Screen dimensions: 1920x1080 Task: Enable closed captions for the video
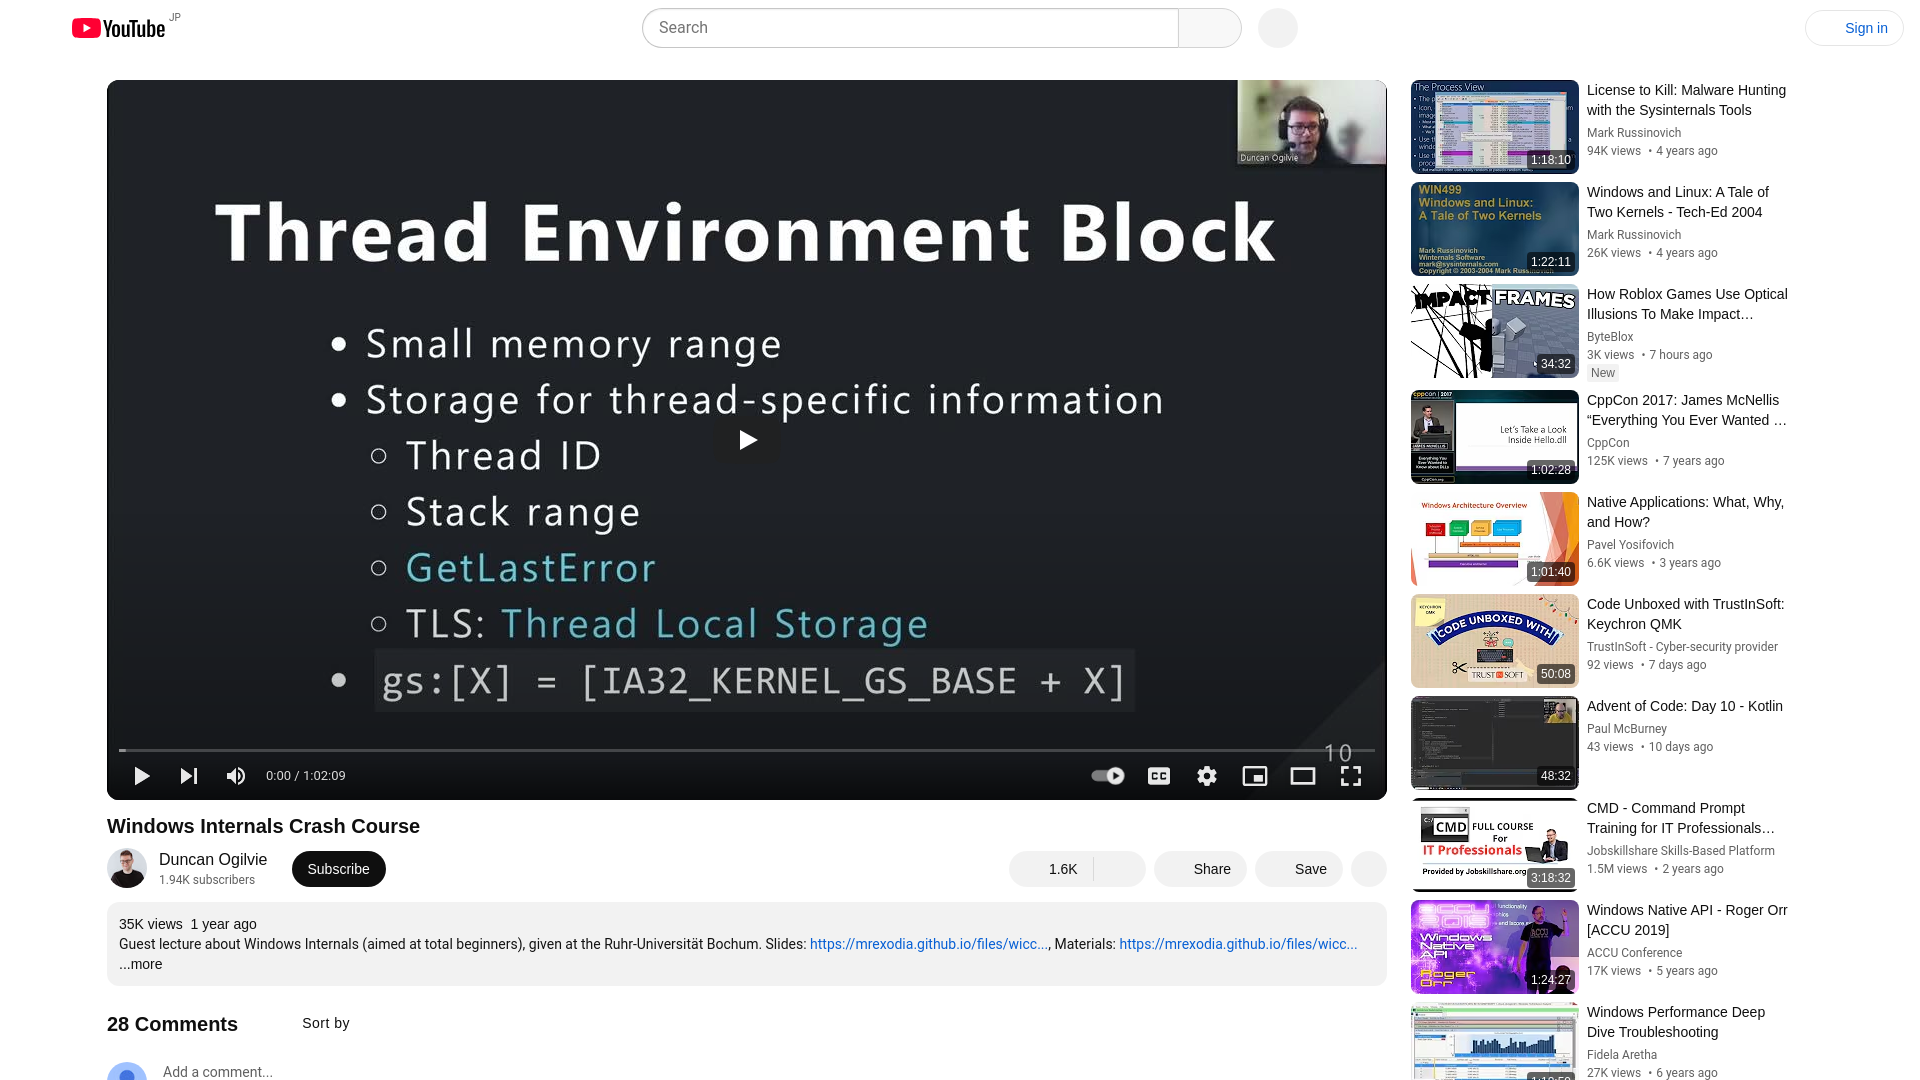point(1158,775)
